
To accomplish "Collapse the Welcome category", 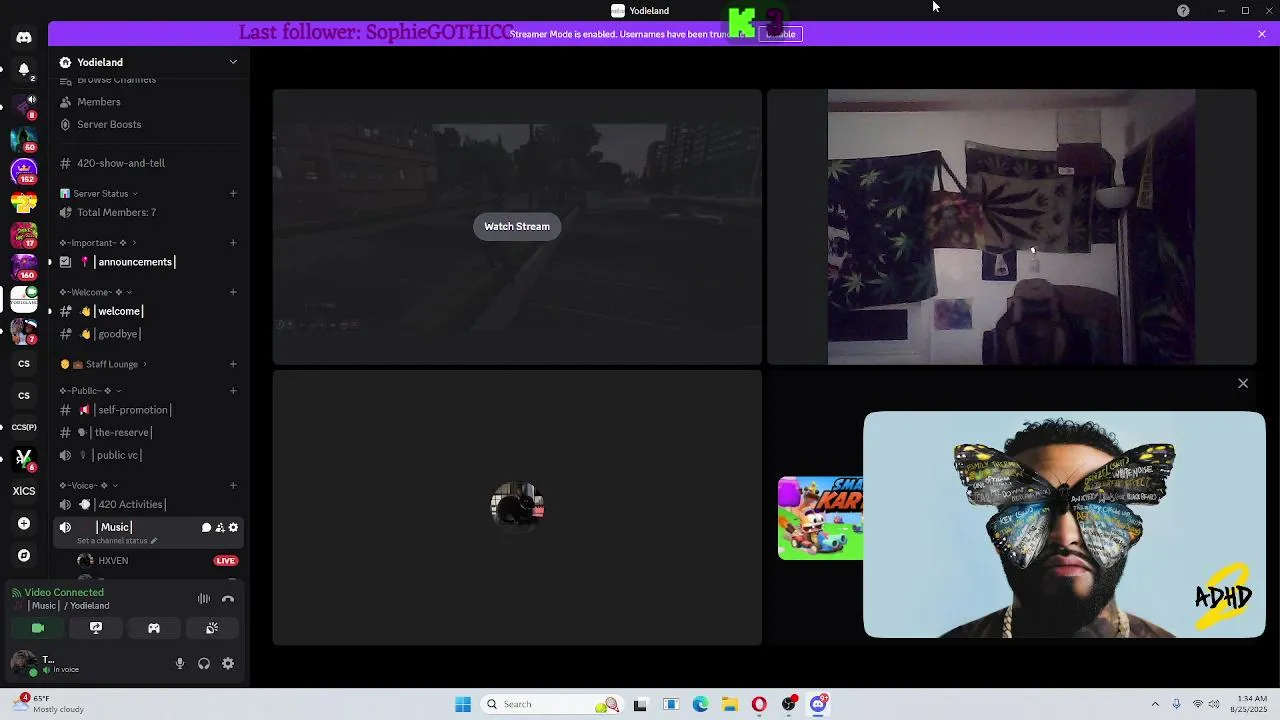I will pos(94,292).
